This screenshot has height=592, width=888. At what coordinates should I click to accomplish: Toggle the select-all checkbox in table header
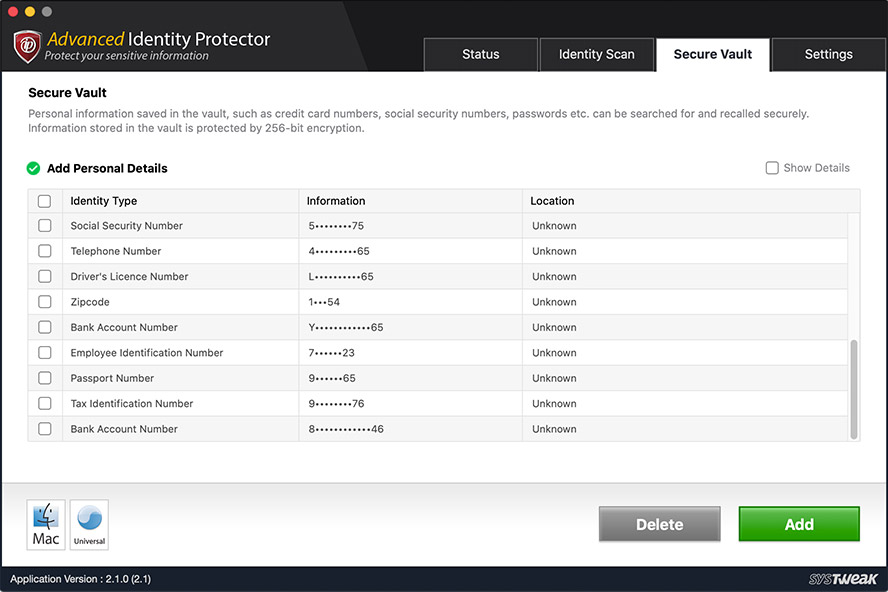click(44, 201)
